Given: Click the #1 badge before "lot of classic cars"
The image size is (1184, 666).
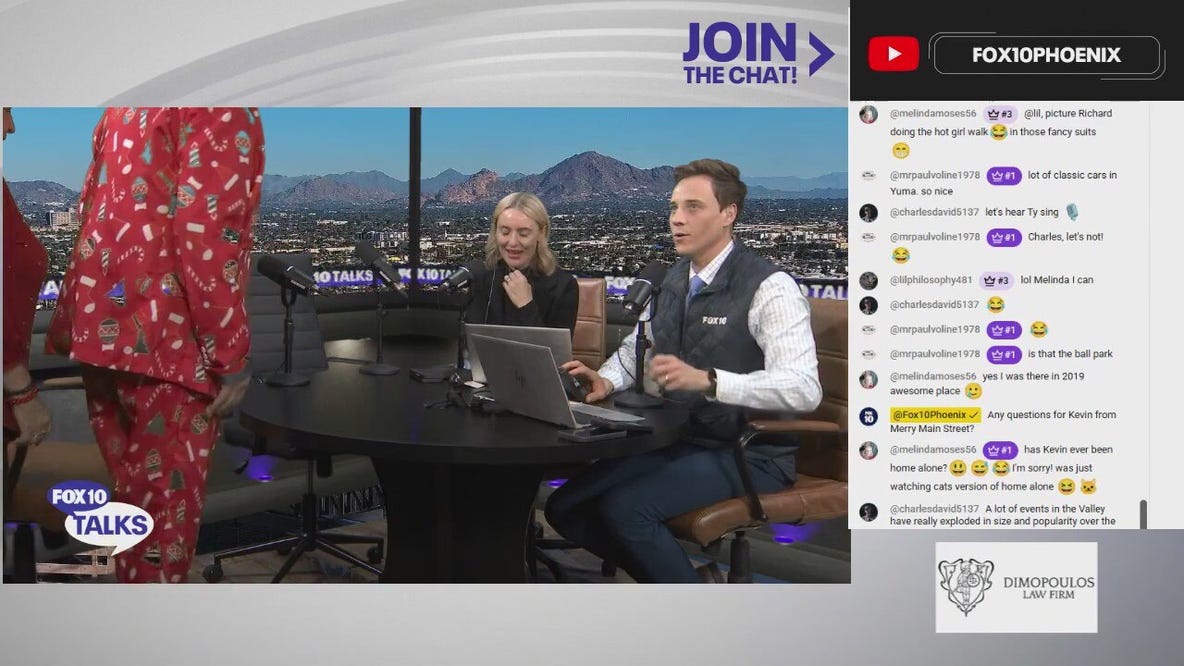Looking at the screenshot, I should 1003,176.
